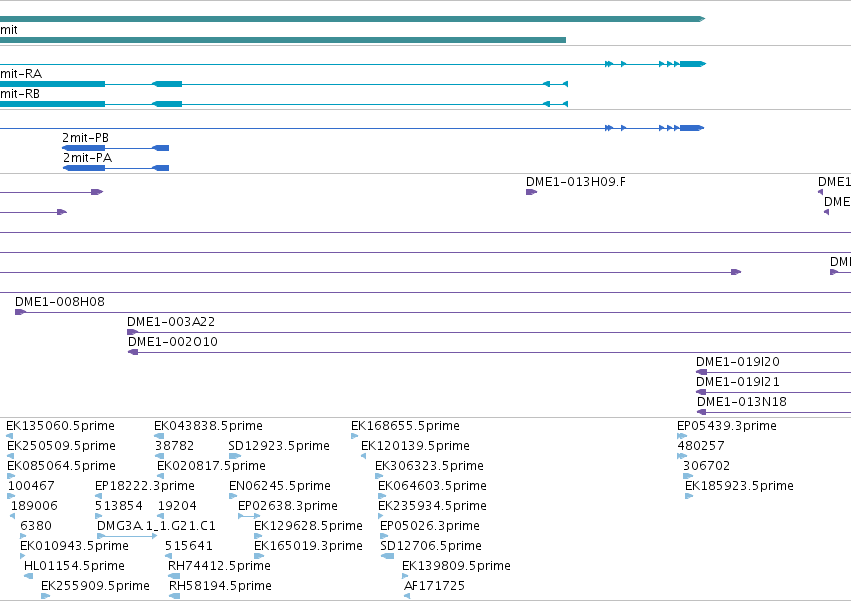Click the 2mit-PB protein label

[85, 138]
